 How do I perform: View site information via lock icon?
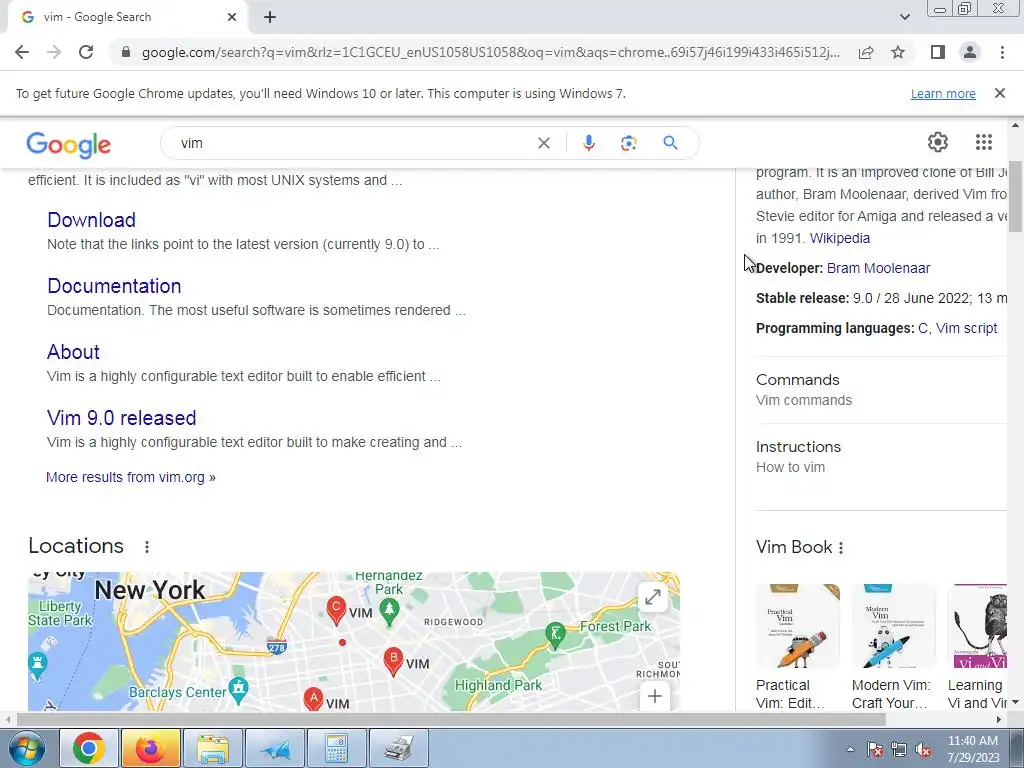(126, 52)
